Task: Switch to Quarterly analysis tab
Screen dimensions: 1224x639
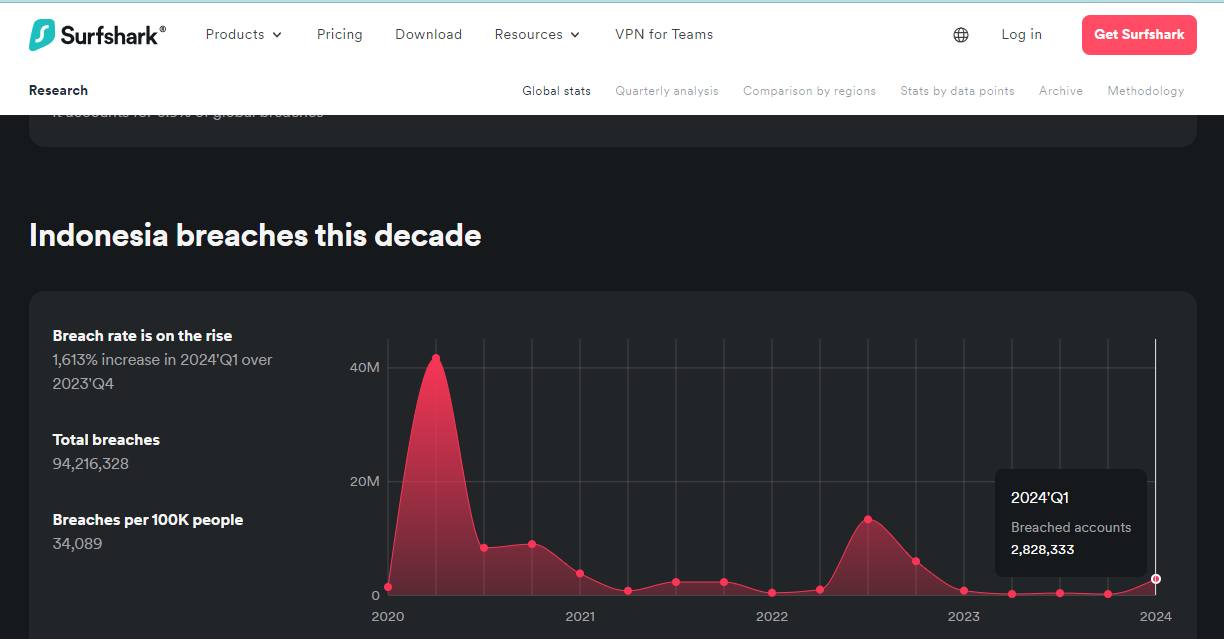Action: (666, 91)
